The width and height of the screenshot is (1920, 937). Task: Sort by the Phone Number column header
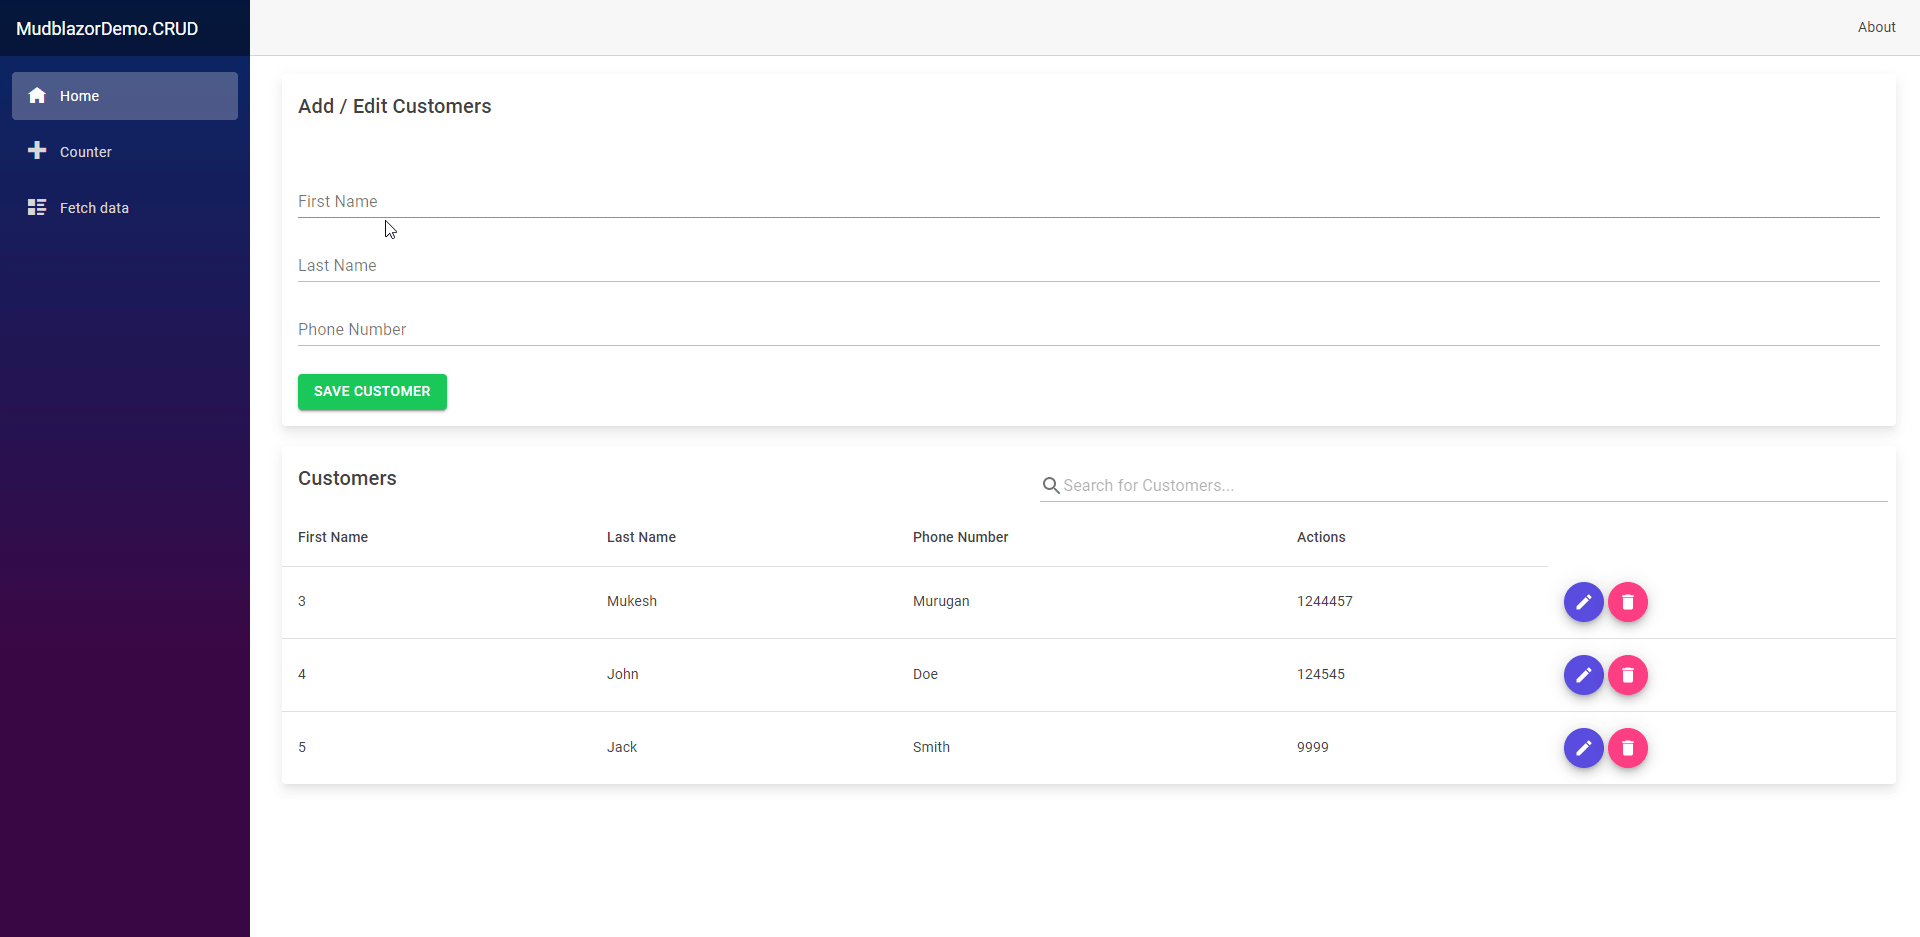click(x=960, y=537)
